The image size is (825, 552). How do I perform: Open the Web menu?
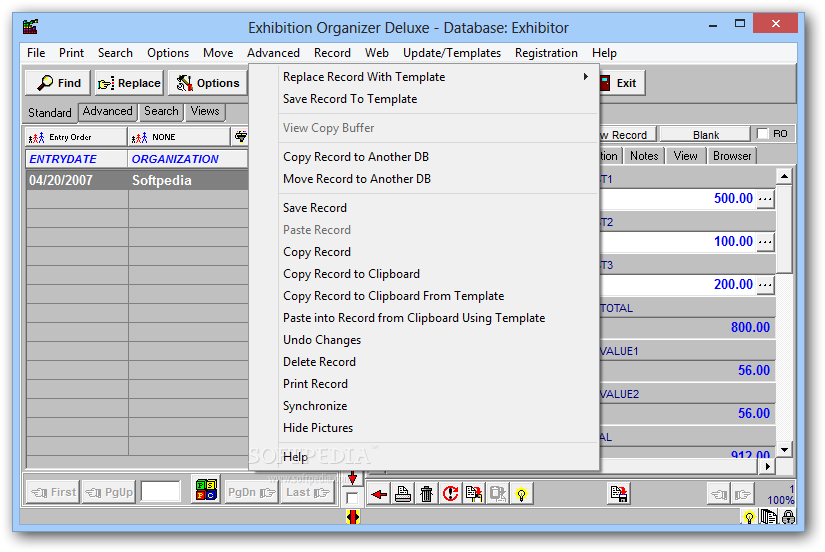377,53
